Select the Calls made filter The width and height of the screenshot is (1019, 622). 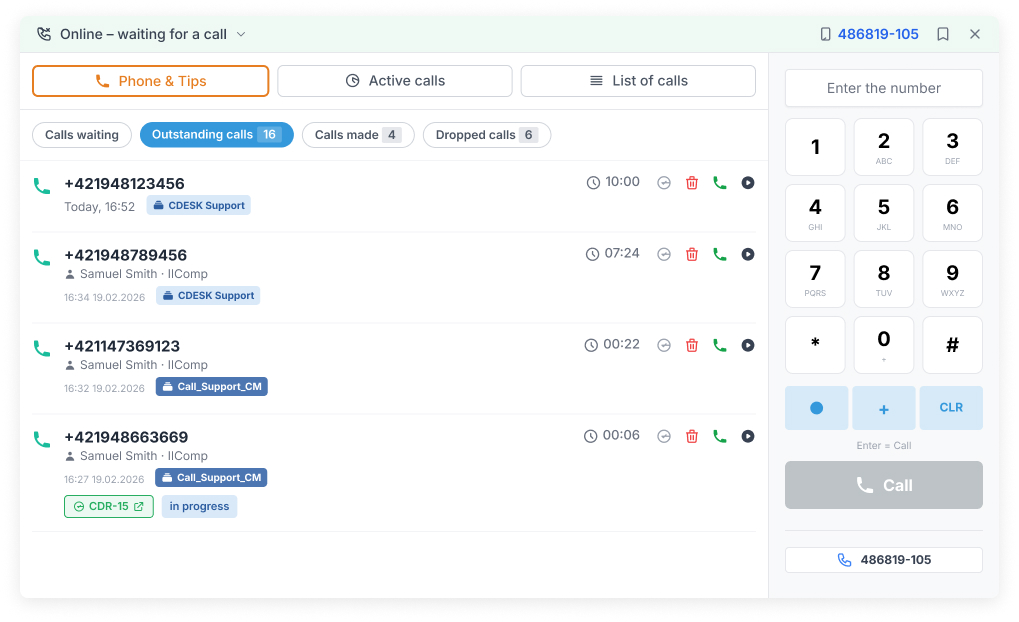point(357,135)
